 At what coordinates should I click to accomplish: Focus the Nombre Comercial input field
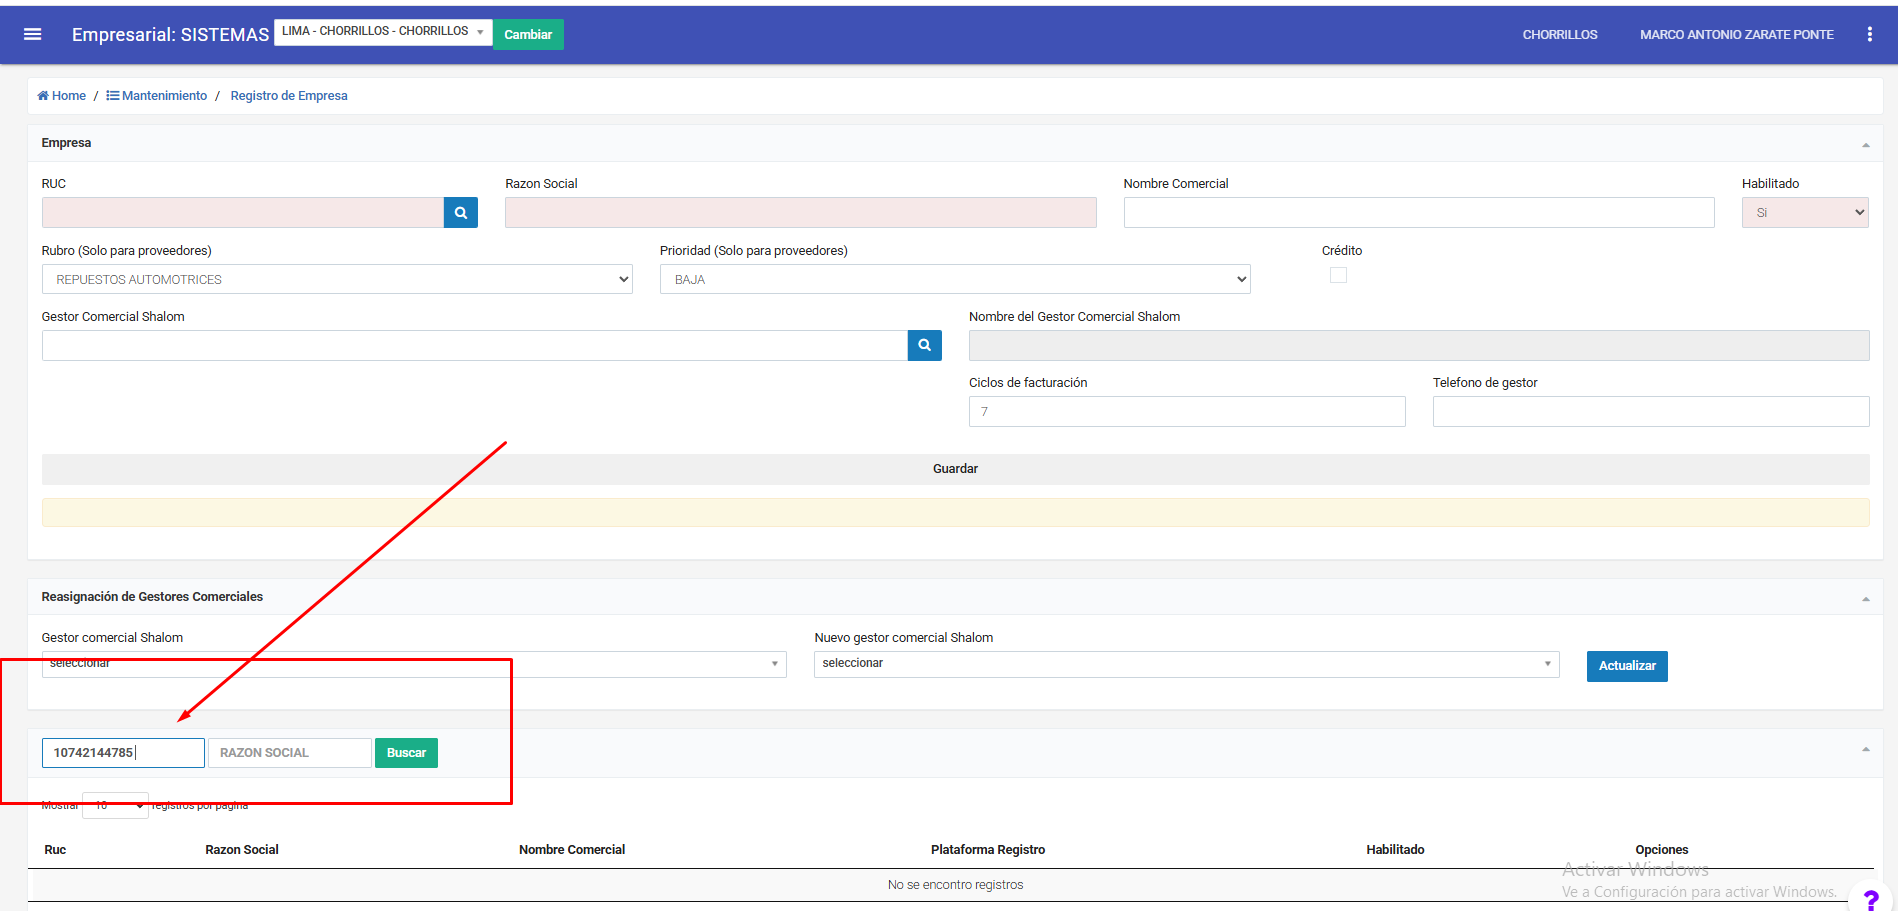1418,212
